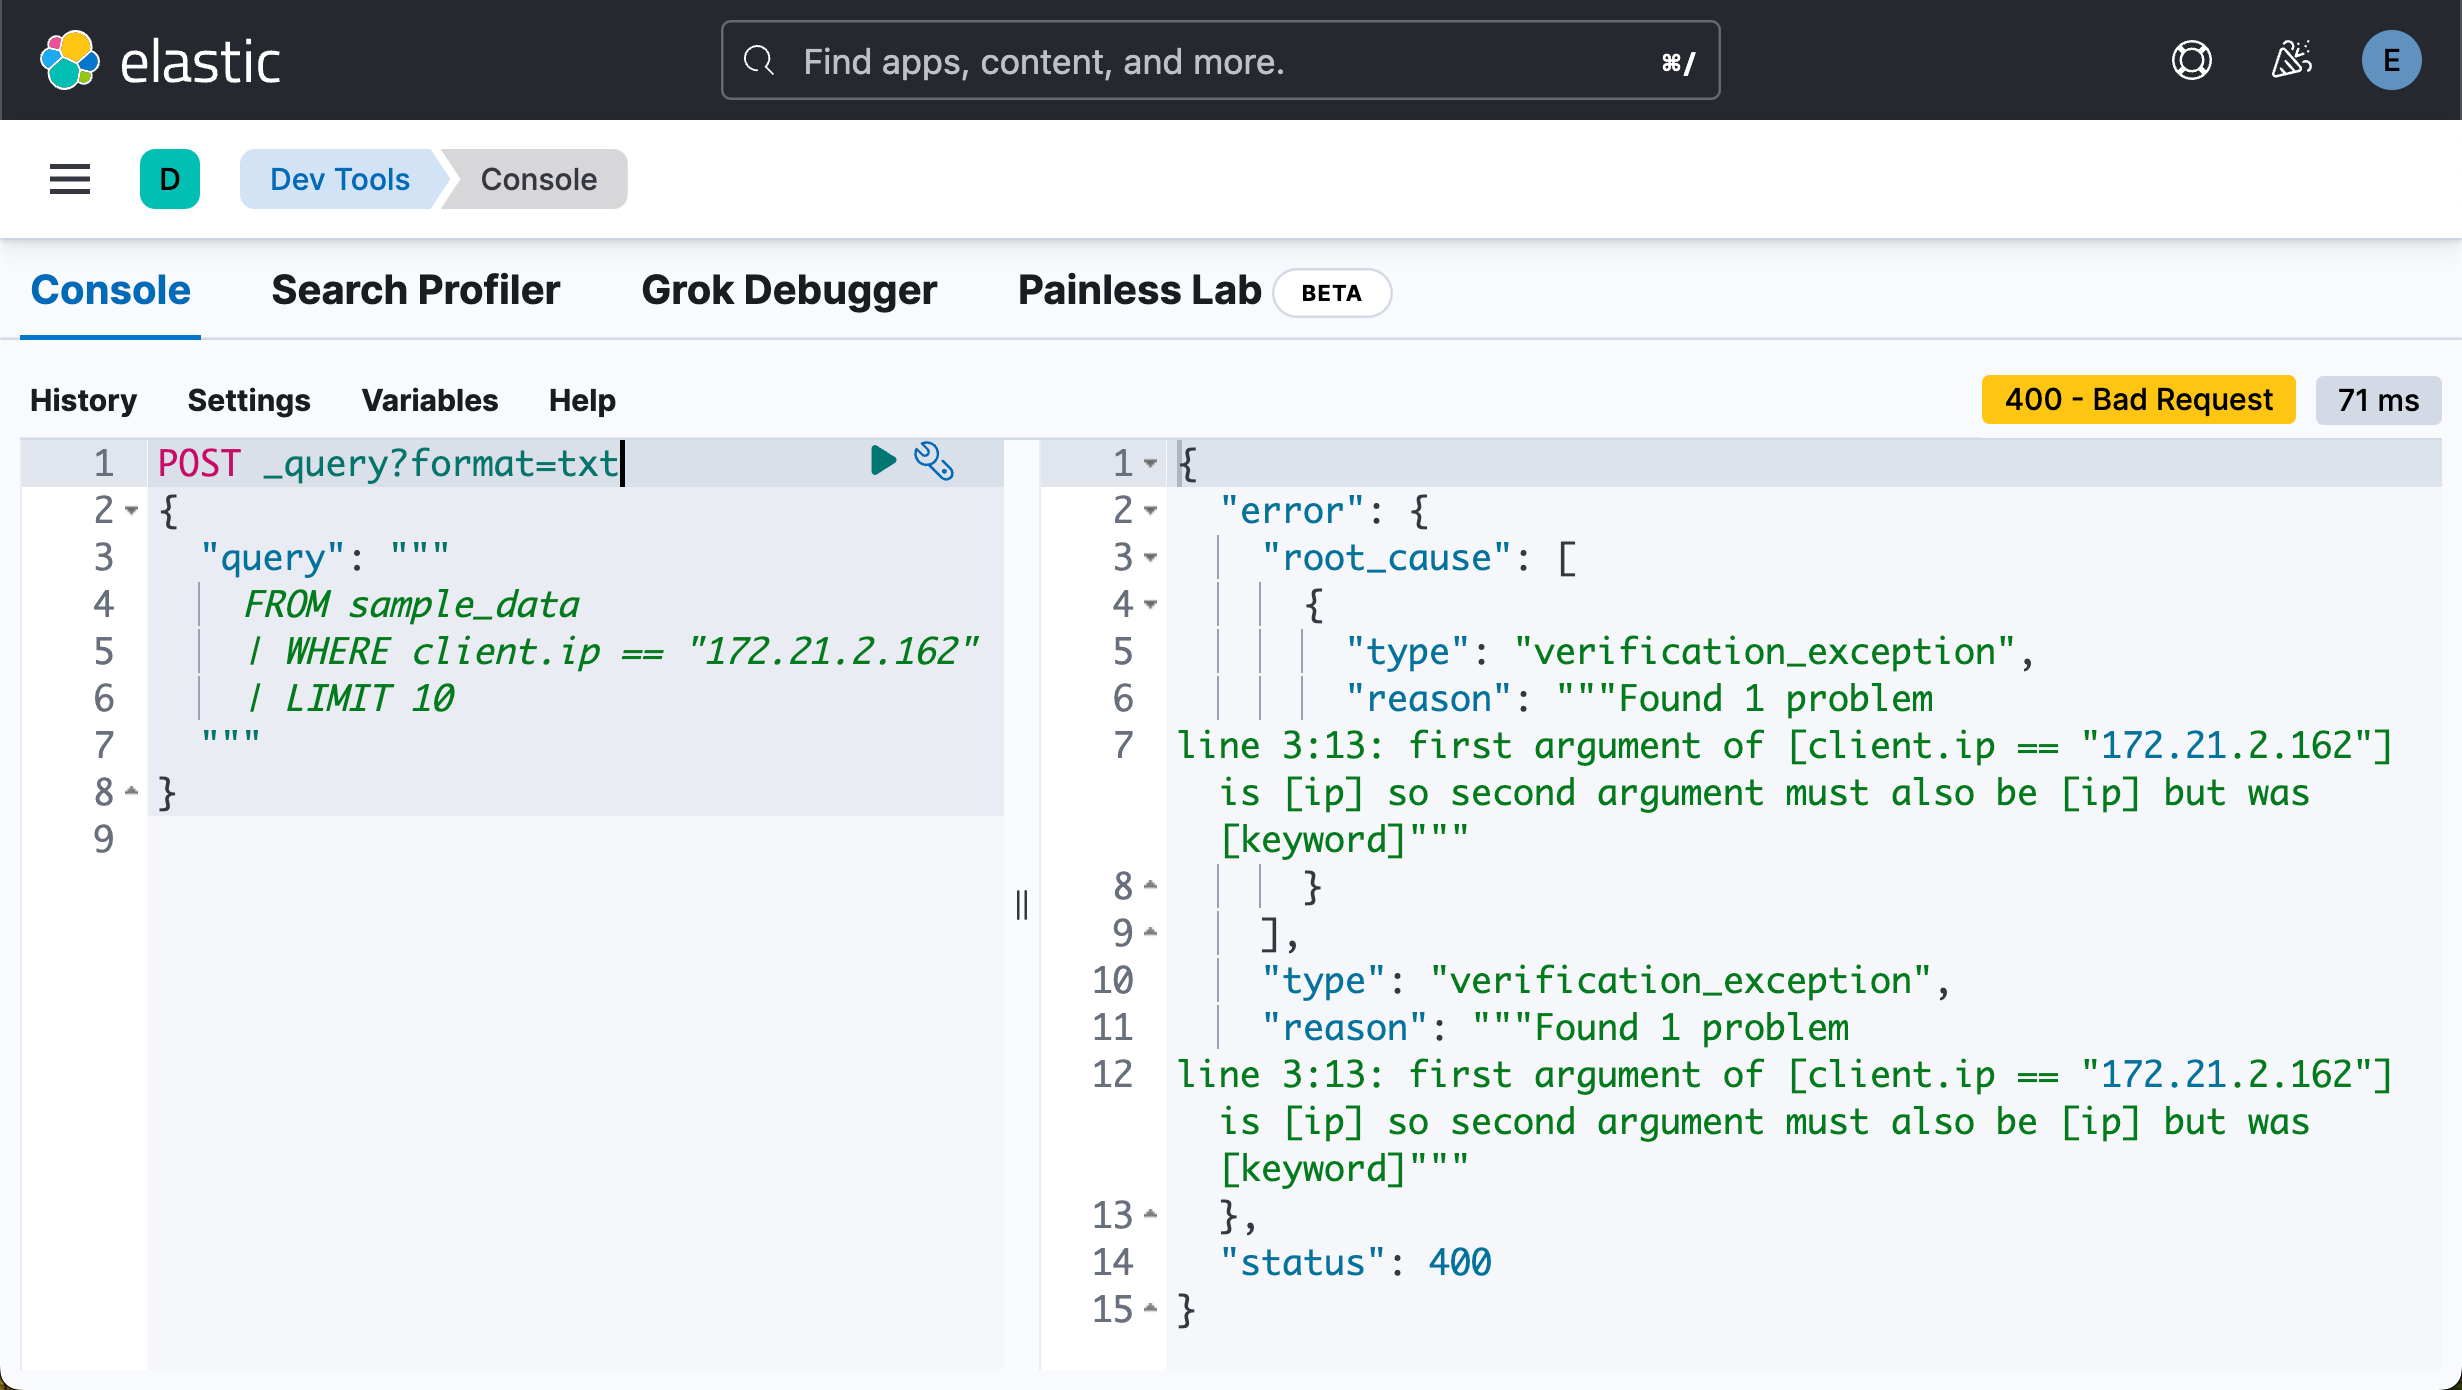Switch to the Search Profiler tab
This screenshot has height=1390, width=2462.
[x=415, y=291]
